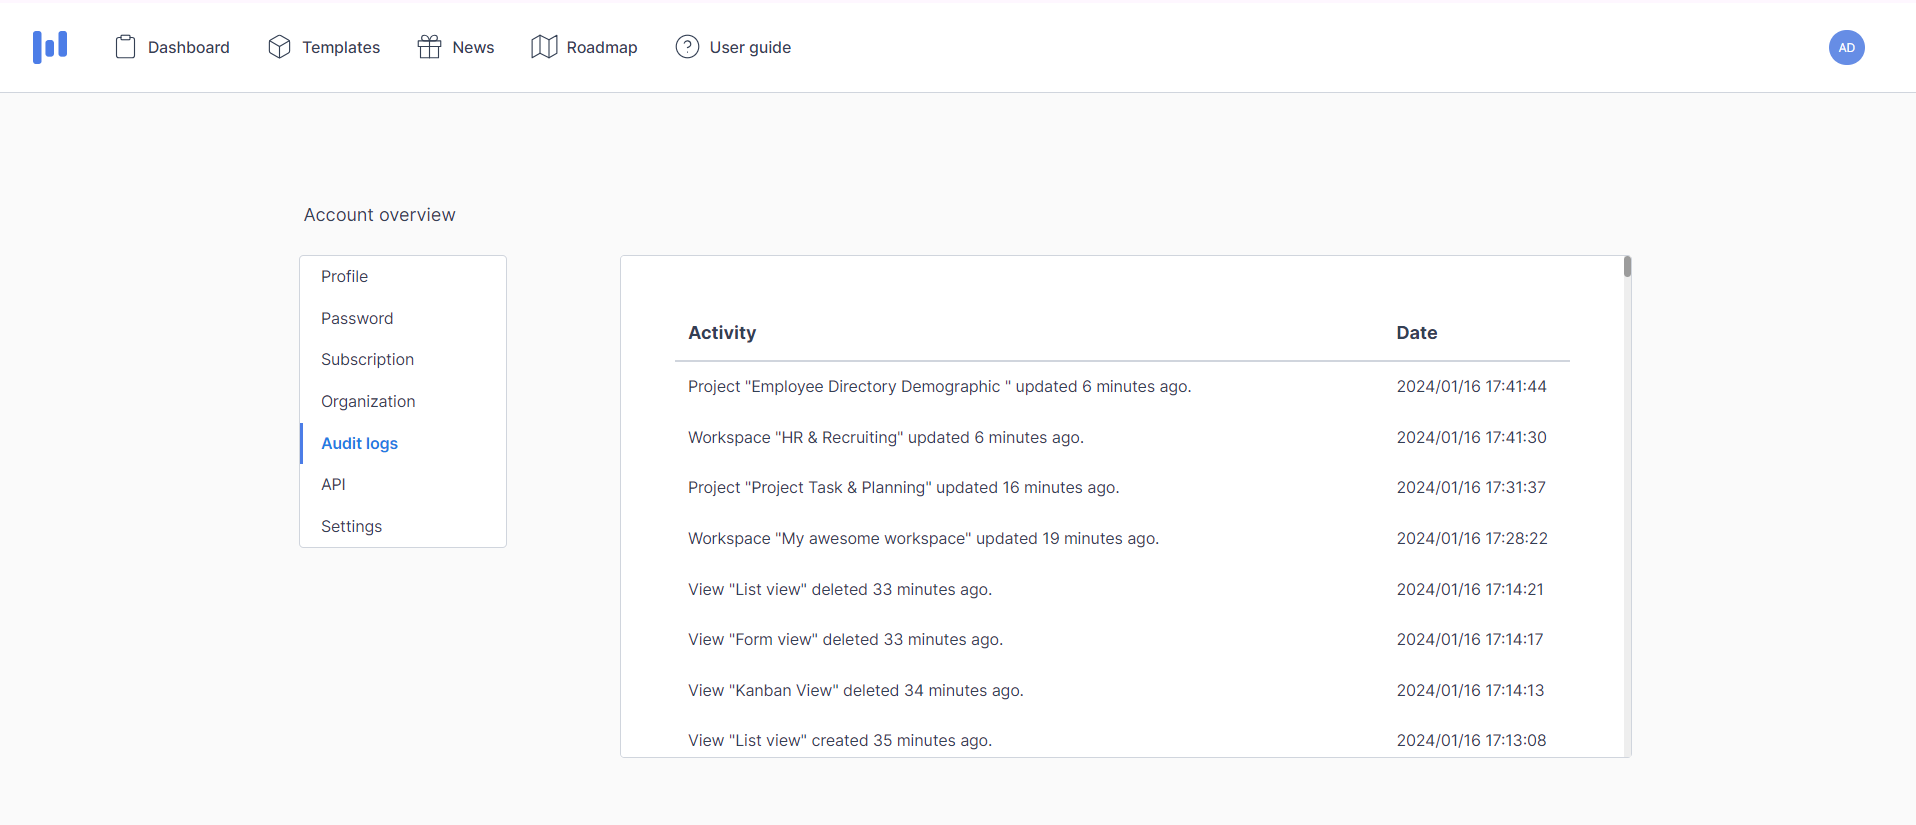Screen dimensions: 1916x825
Task: Click the Dashboard navigation link
Action: click(x=188, y=47)
